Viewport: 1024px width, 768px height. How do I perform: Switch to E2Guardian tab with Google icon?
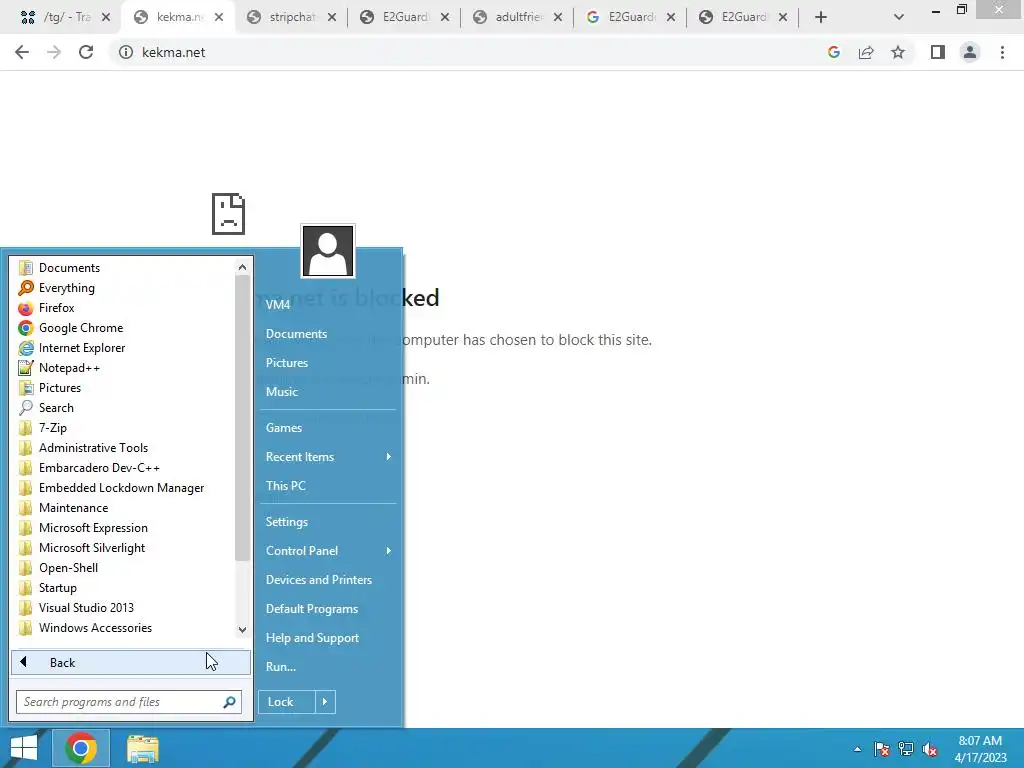click(x=620, y=17)
